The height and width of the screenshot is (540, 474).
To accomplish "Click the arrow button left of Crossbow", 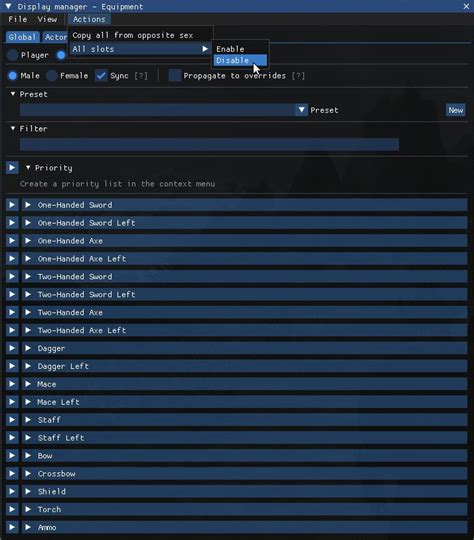I will coord(12,474).
